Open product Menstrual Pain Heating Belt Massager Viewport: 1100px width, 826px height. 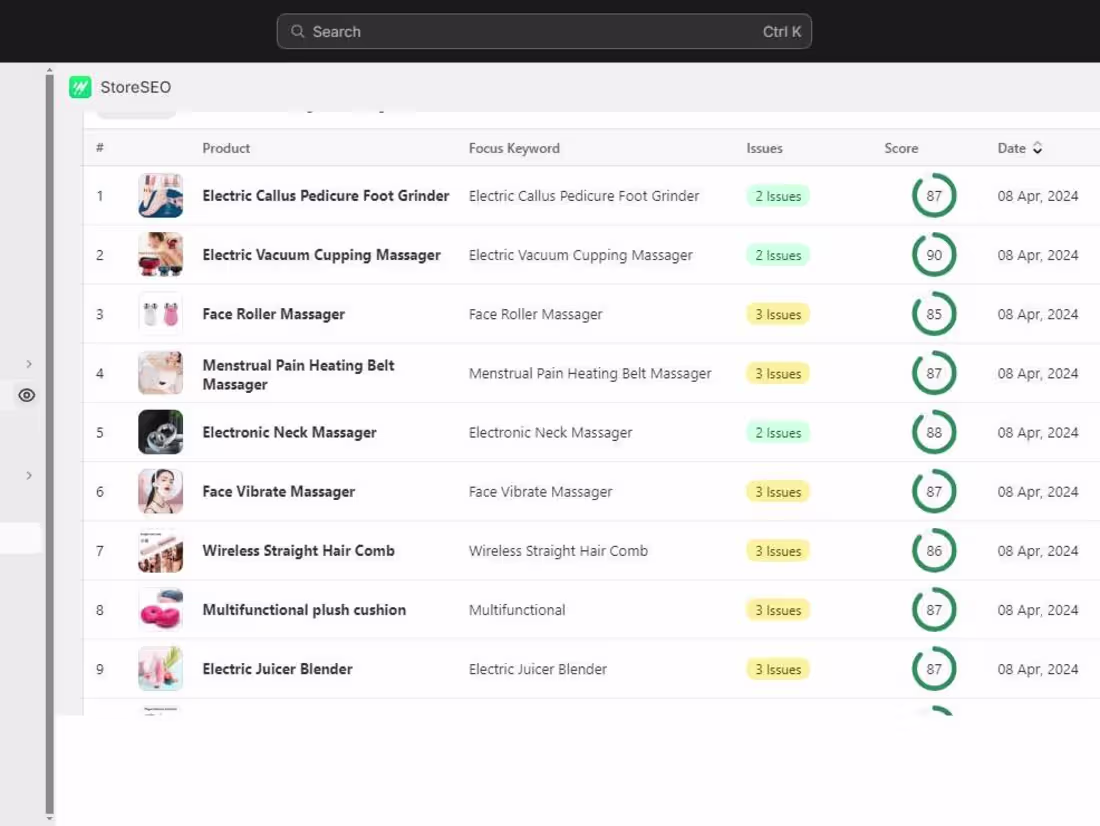[298, 375]
